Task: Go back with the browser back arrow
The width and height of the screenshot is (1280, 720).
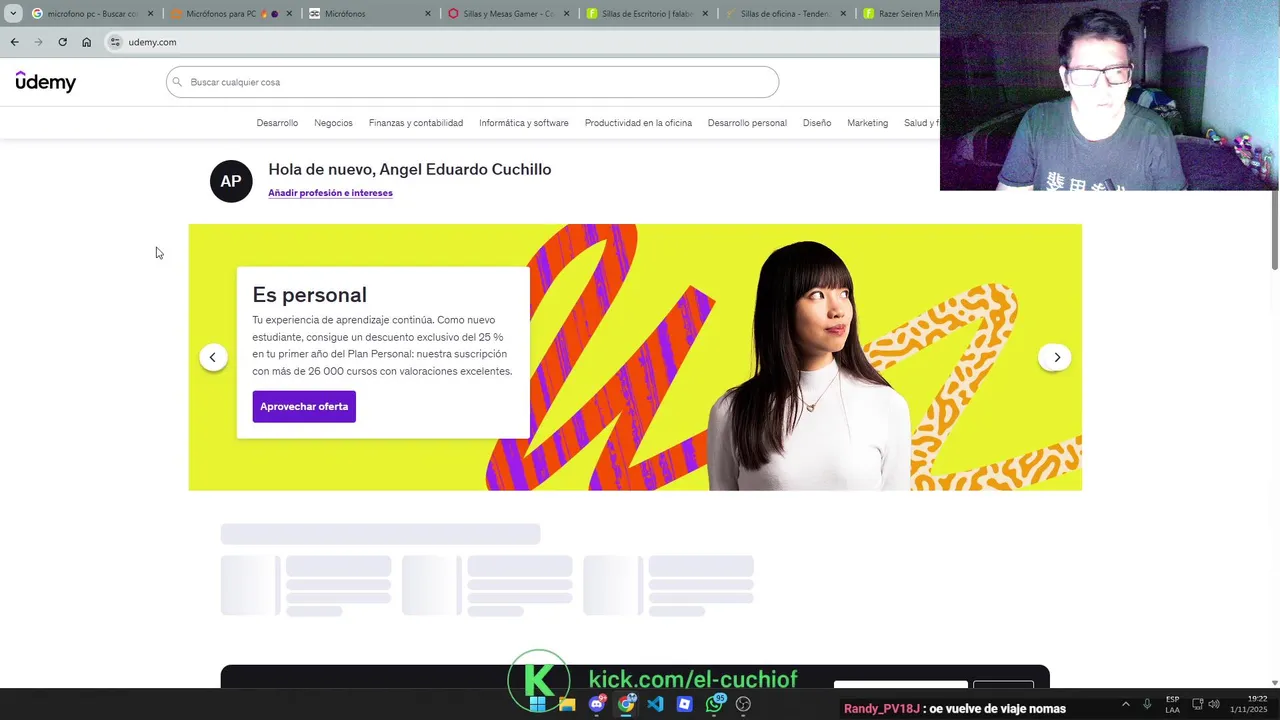Action: coord(14,42)
